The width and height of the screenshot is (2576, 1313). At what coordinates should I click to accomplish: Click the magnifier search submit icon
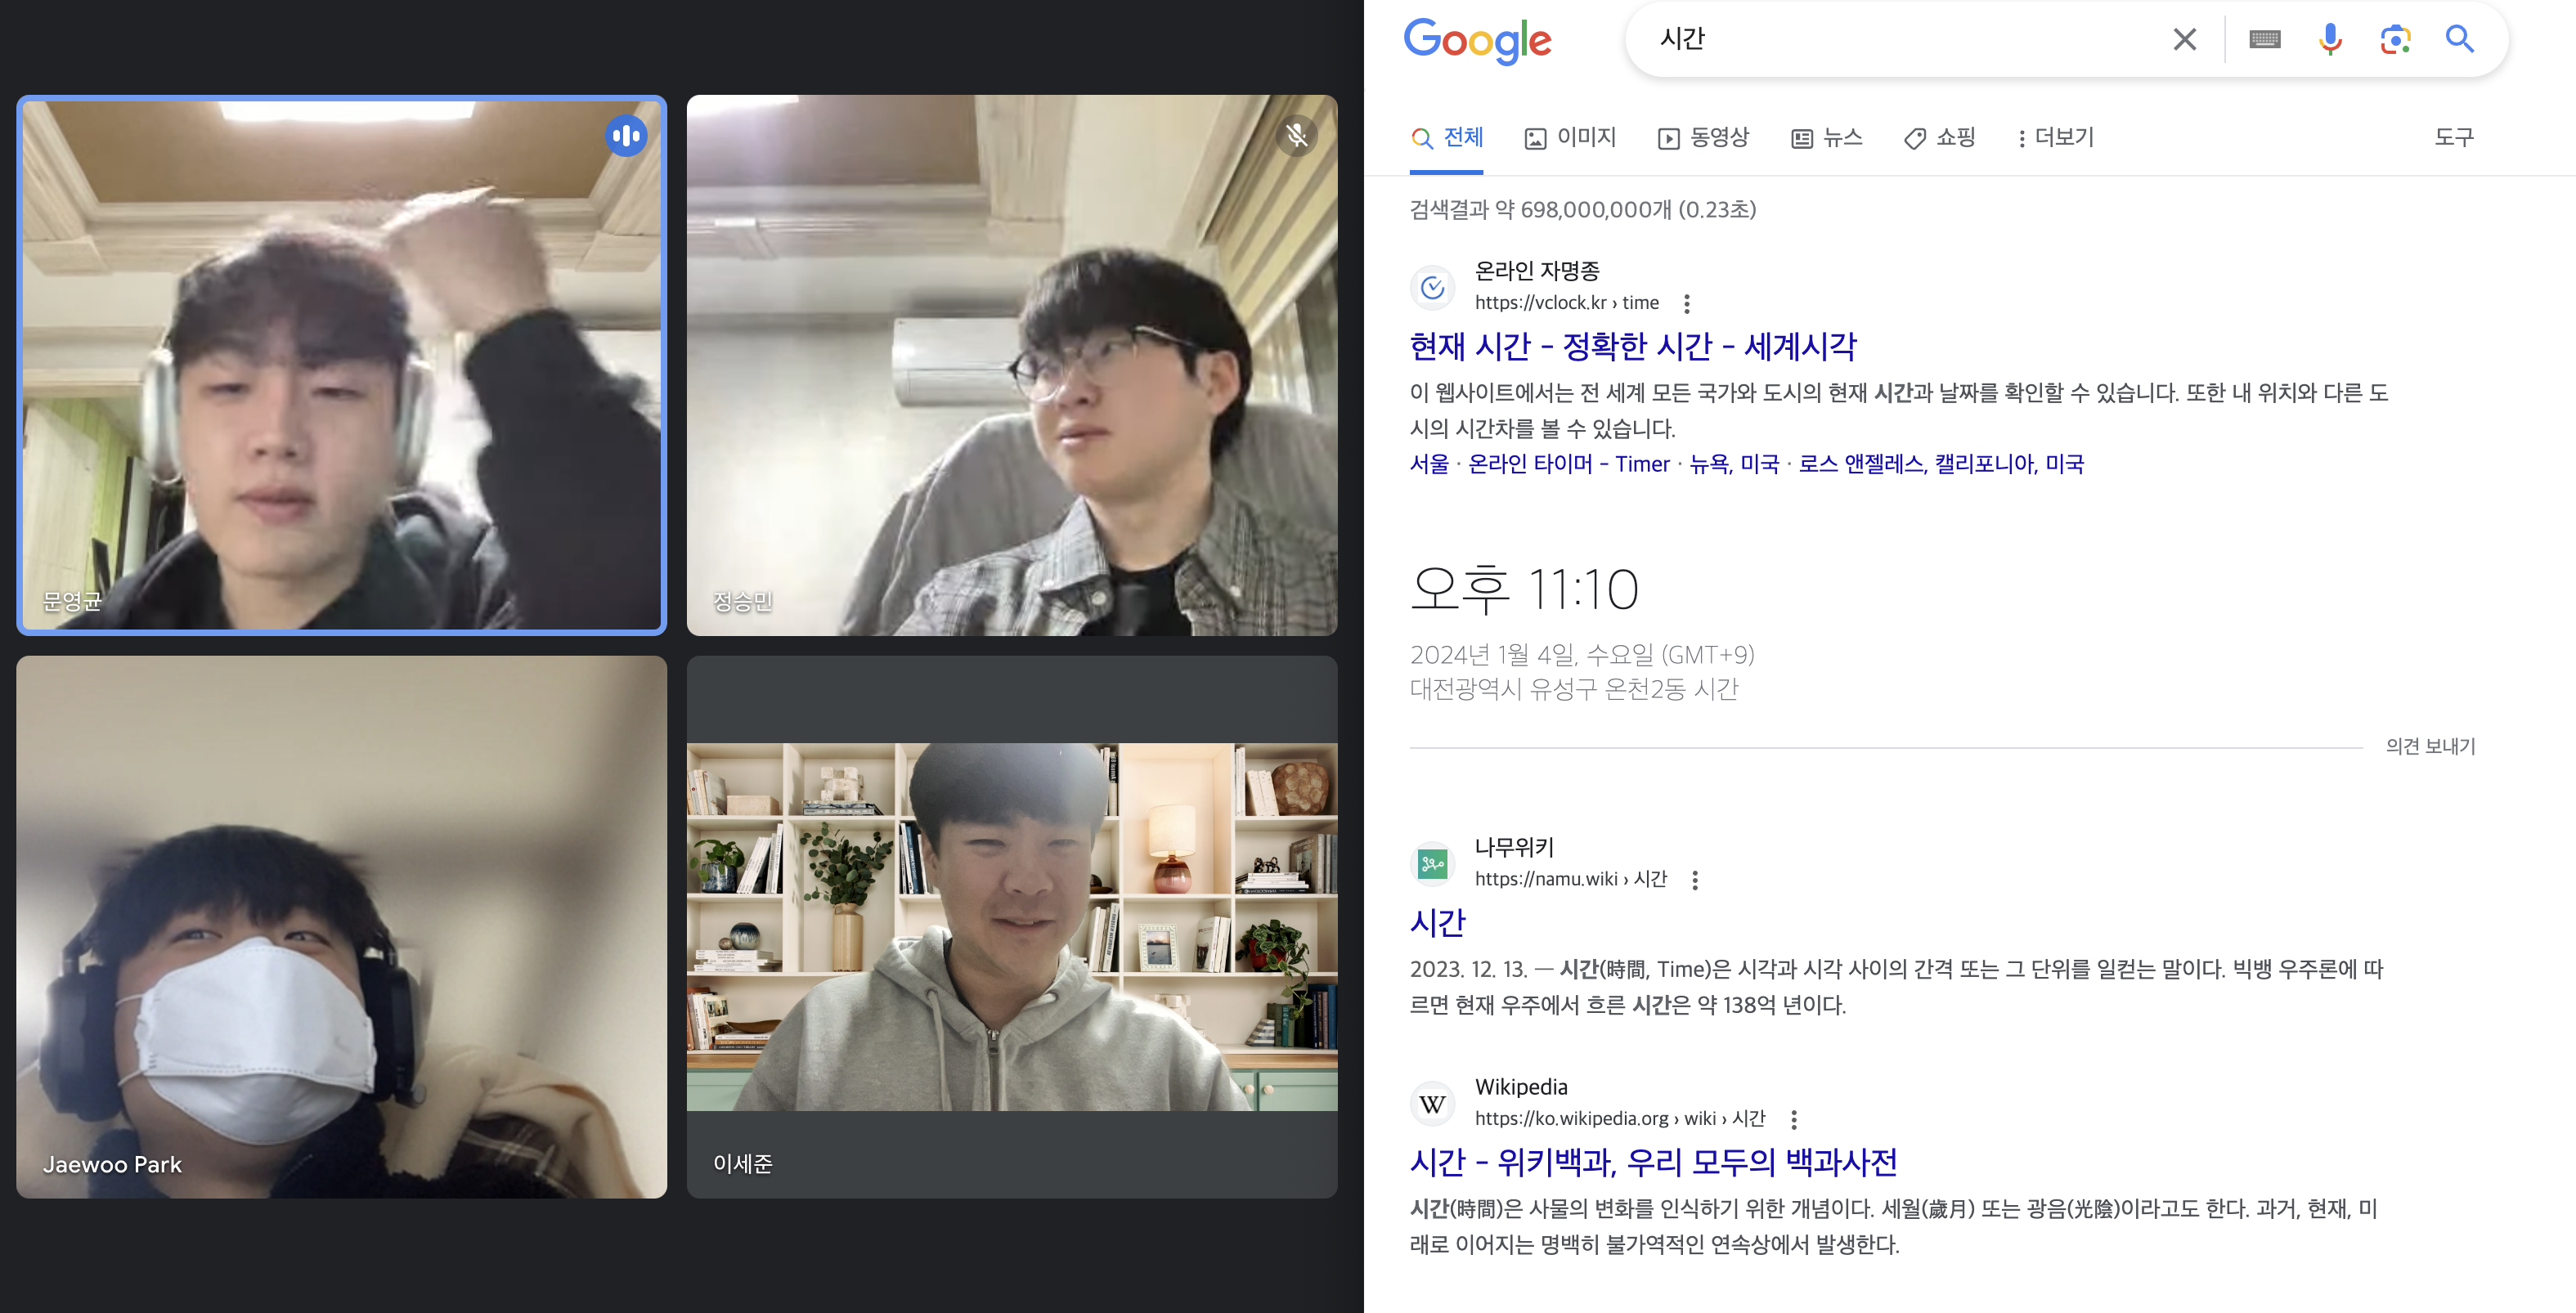coord(2459,39)
